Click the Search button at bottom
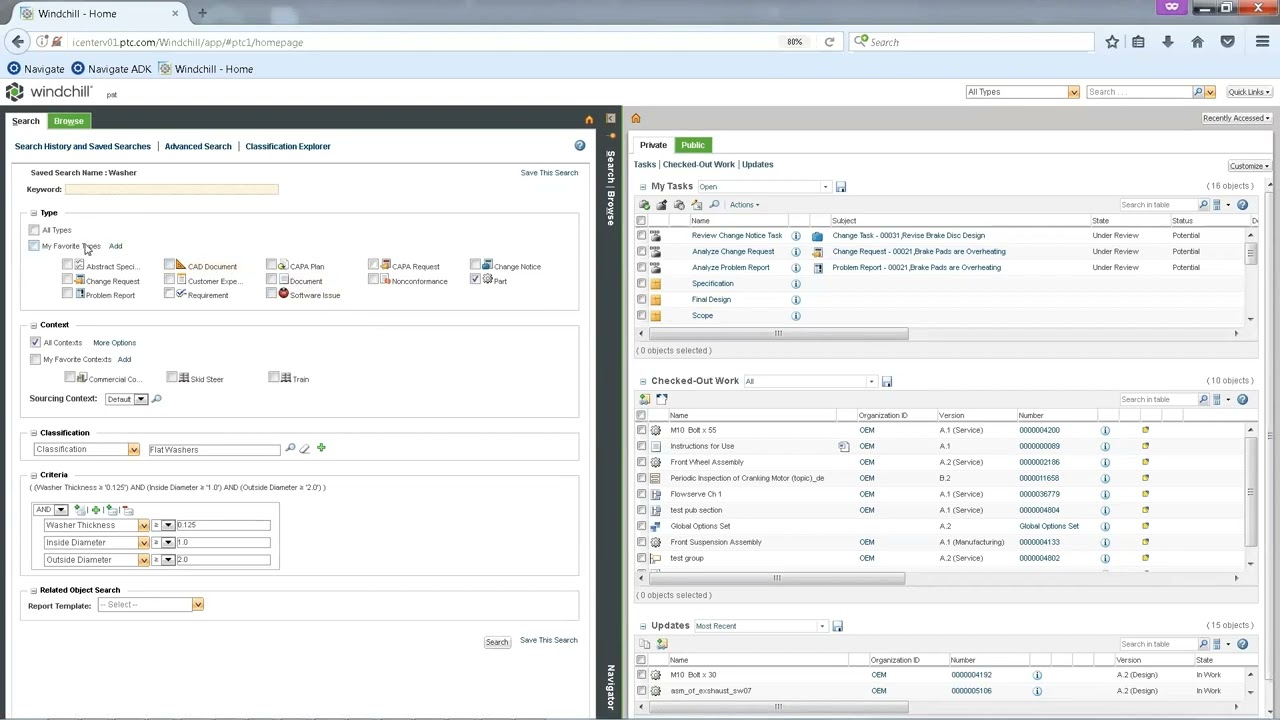1280x720 pixels. [x=497, y=642]
